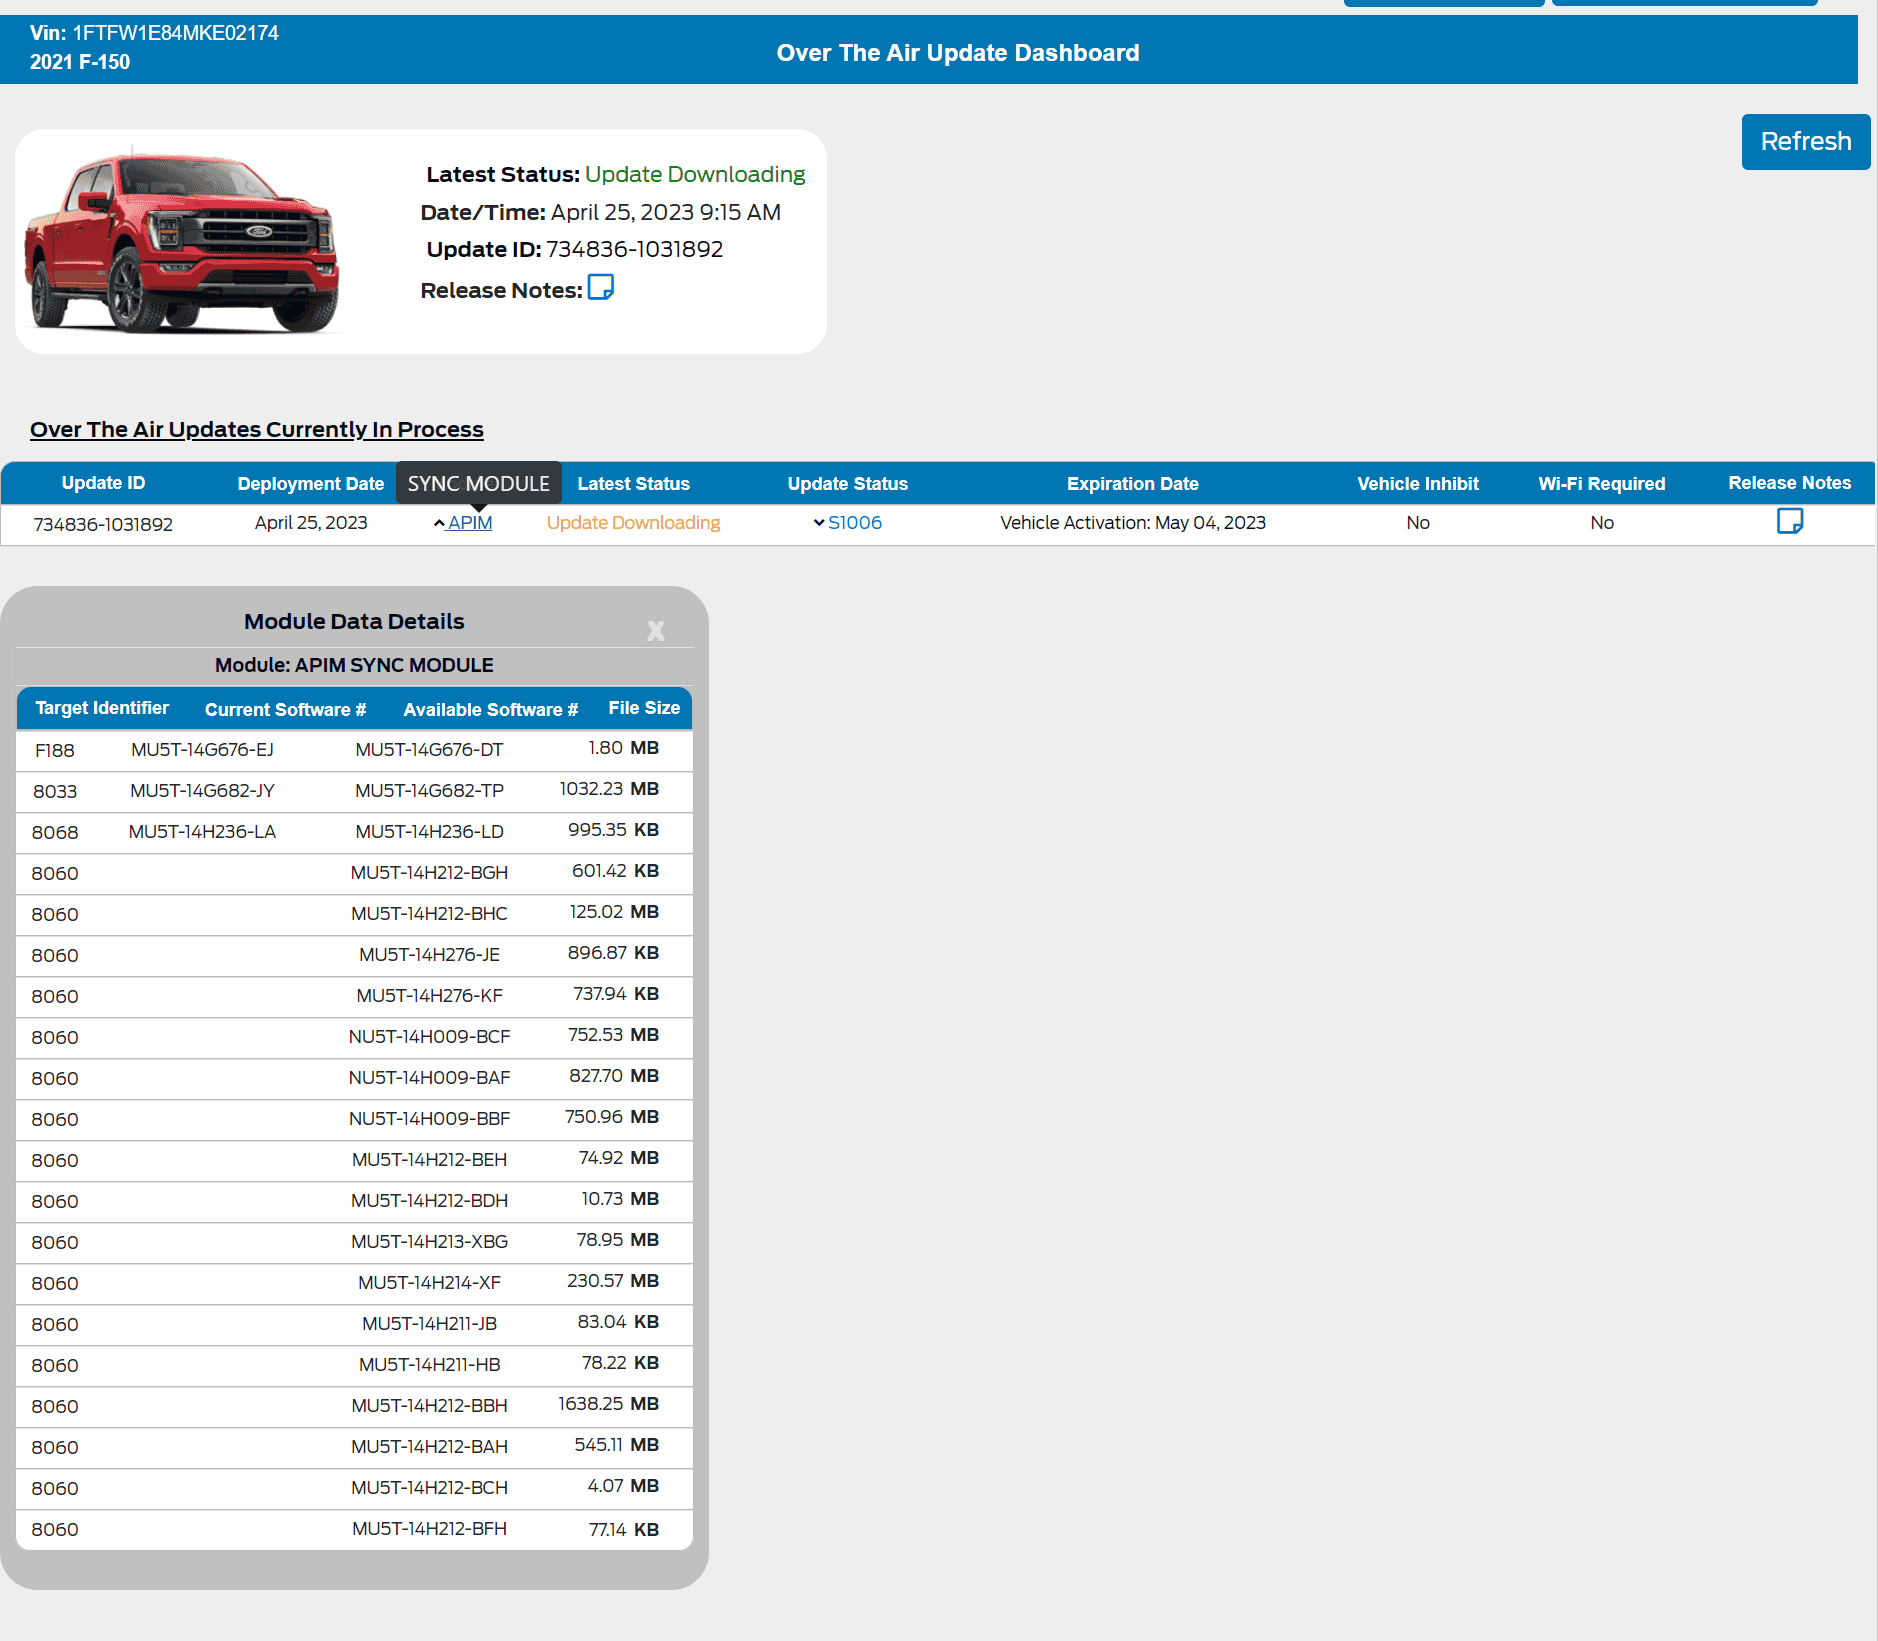The image size is (1878, 1641).
Task: Click the Latest Status column header
Action: pyautogui.click(x=634, y=484)
